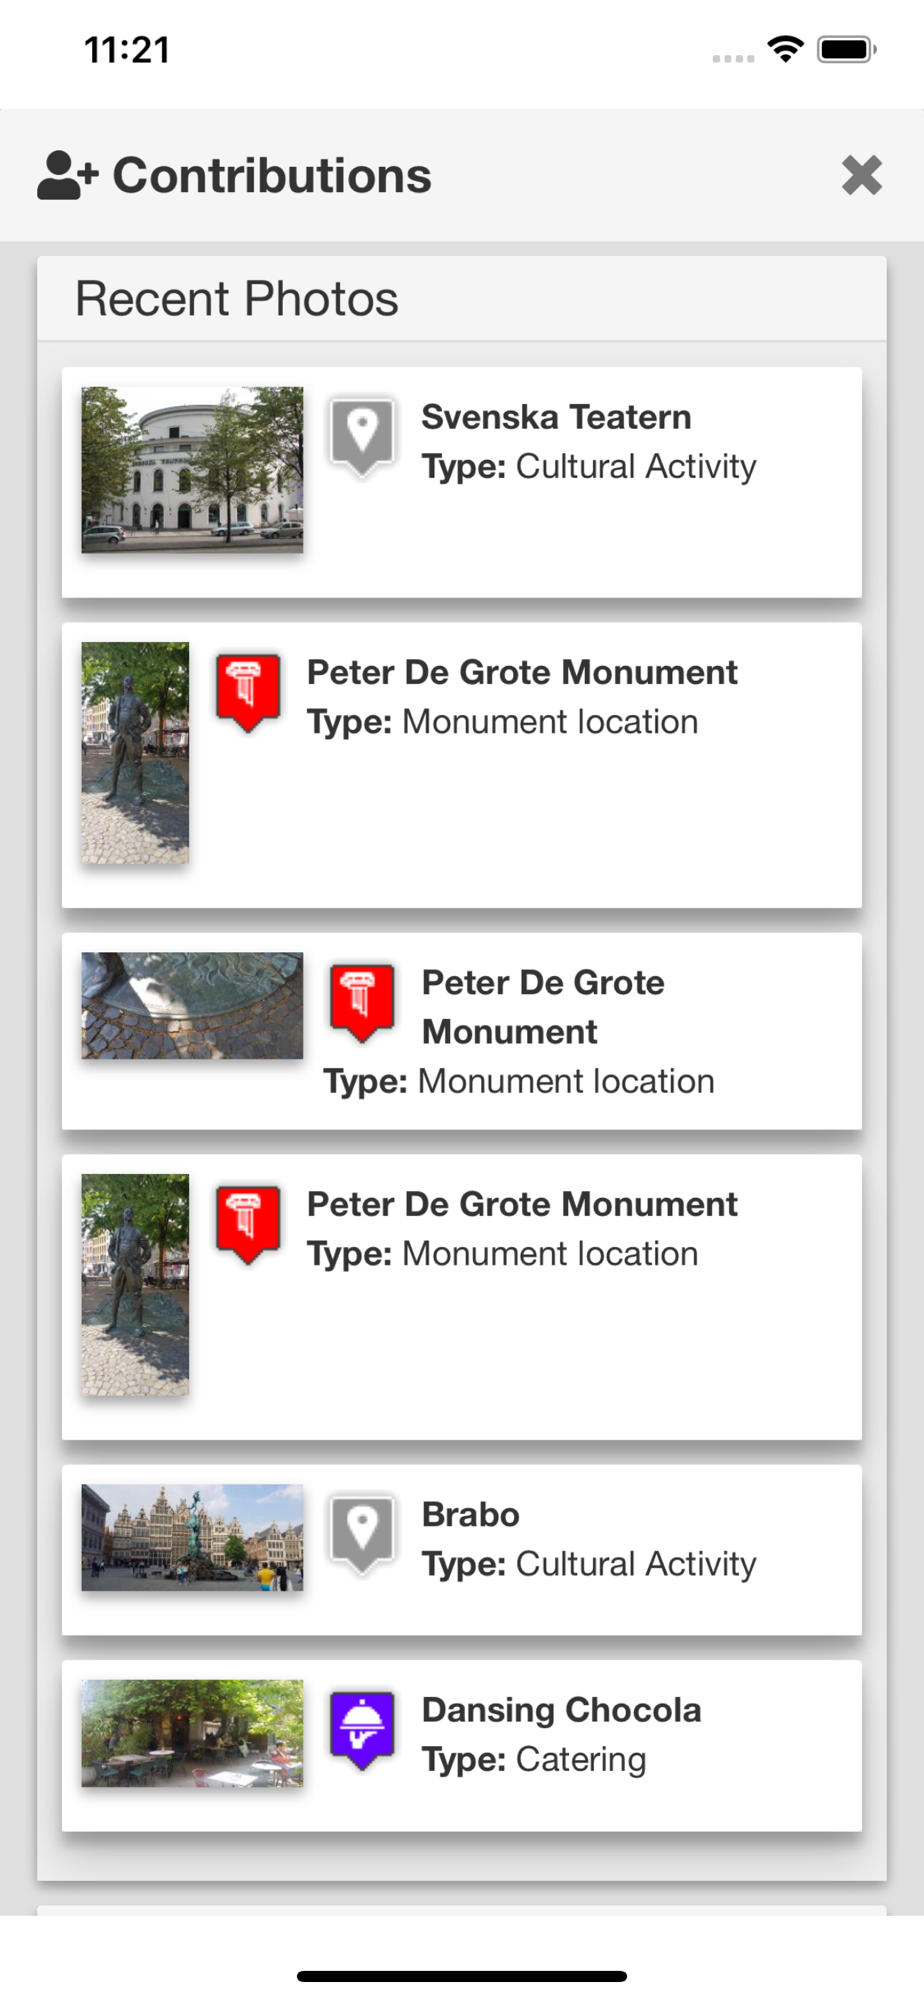
Task: View the first Peter De Grote statue photo
Action: (x=135, y=753)
